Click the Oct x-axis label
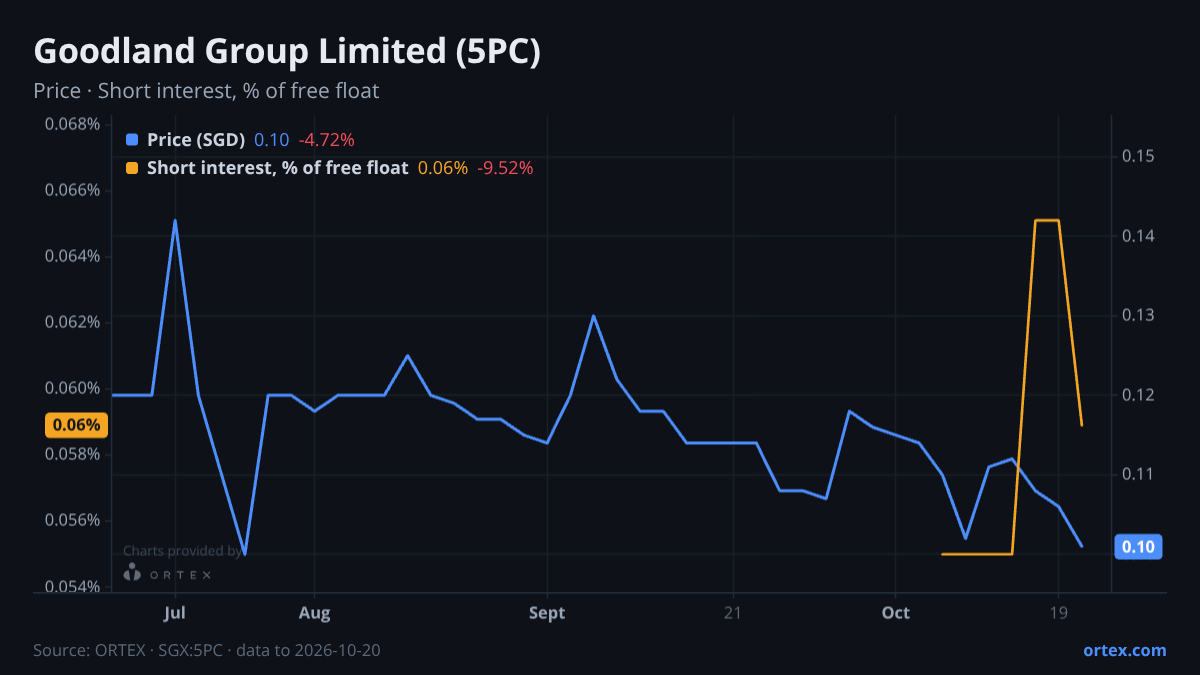1200x675 pixels. [896, 612]
